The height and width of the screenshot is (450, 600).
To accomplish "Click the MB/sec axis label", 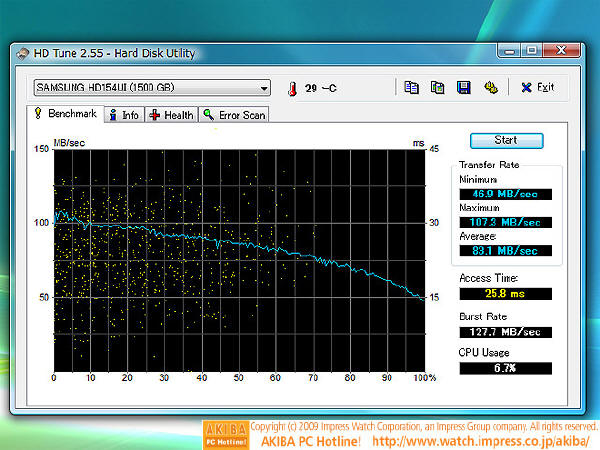I will 69,143.
